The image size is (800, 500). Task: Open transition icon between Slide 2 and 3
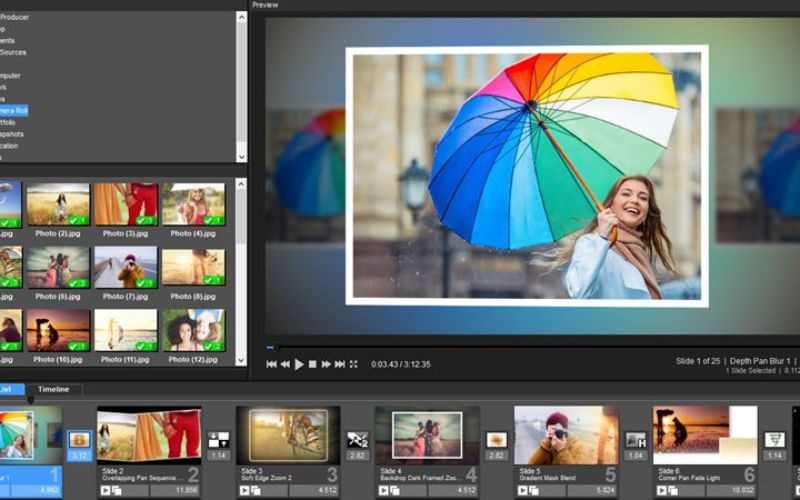click(x=218, y=439)
